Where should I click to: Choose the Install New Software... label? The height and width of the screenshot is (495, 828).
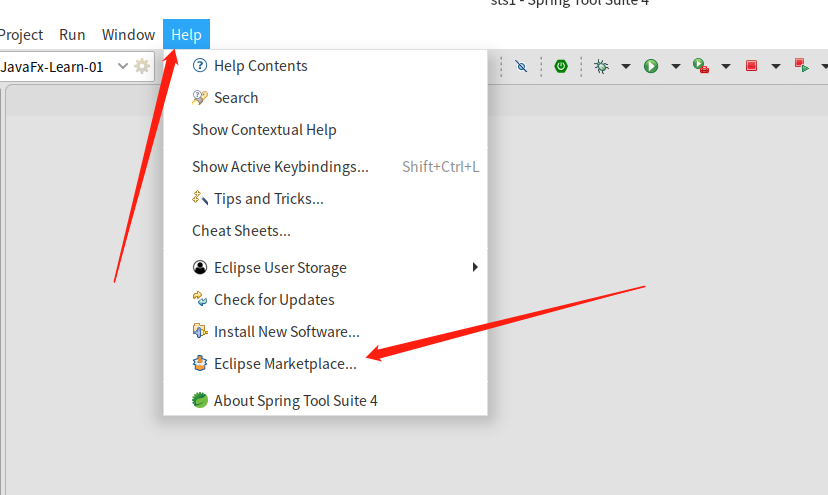tap(287, 332)
